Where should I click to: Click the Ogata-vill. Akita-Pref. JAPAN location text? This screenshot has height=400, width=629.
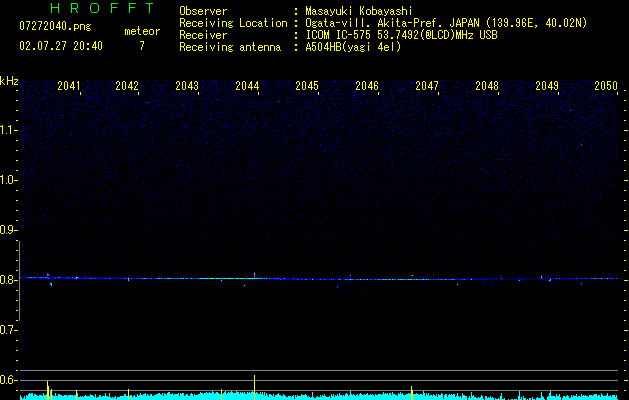coord(446,23)
